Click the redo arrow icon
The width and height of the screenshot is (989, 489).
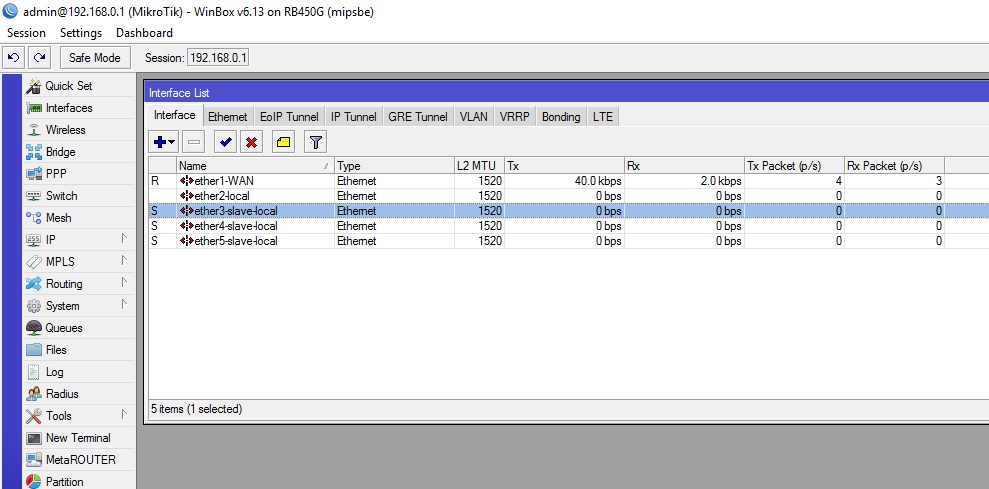[39, 57]
